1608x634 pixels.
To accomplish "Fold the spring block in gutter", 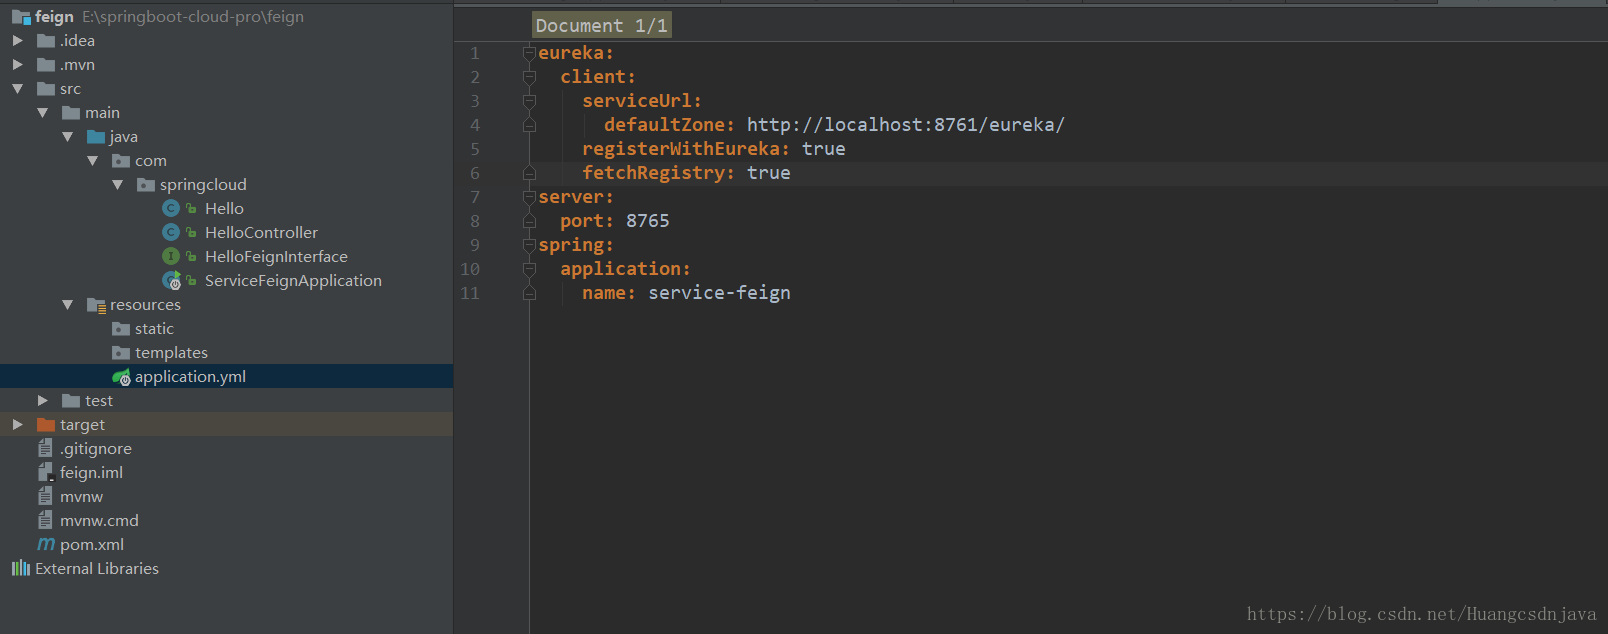I will [x=529, y=245].
